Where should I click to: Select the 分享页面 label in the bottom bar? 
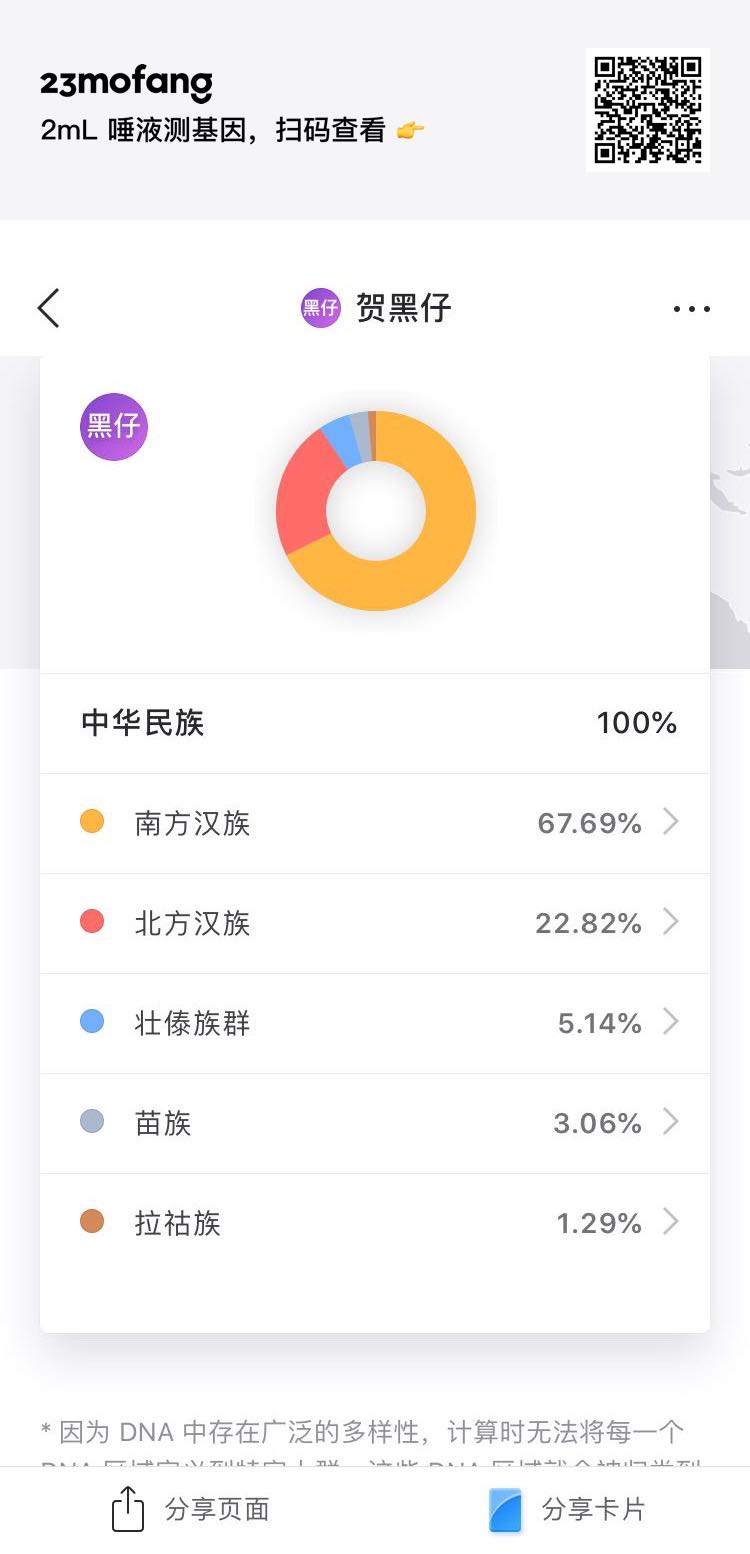(x=217, y=1509)
